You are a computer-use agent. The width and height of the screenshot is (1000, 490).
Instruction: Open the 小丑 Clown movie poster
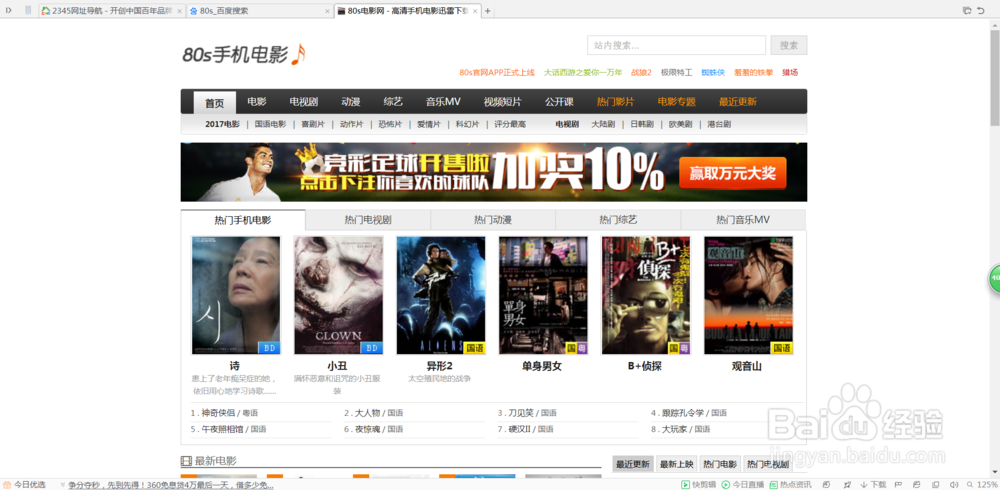339,295
